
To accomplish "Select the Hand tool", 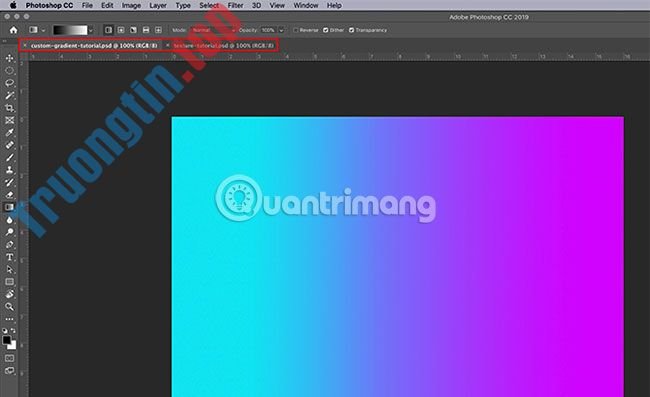I will [x=10, y=294].
